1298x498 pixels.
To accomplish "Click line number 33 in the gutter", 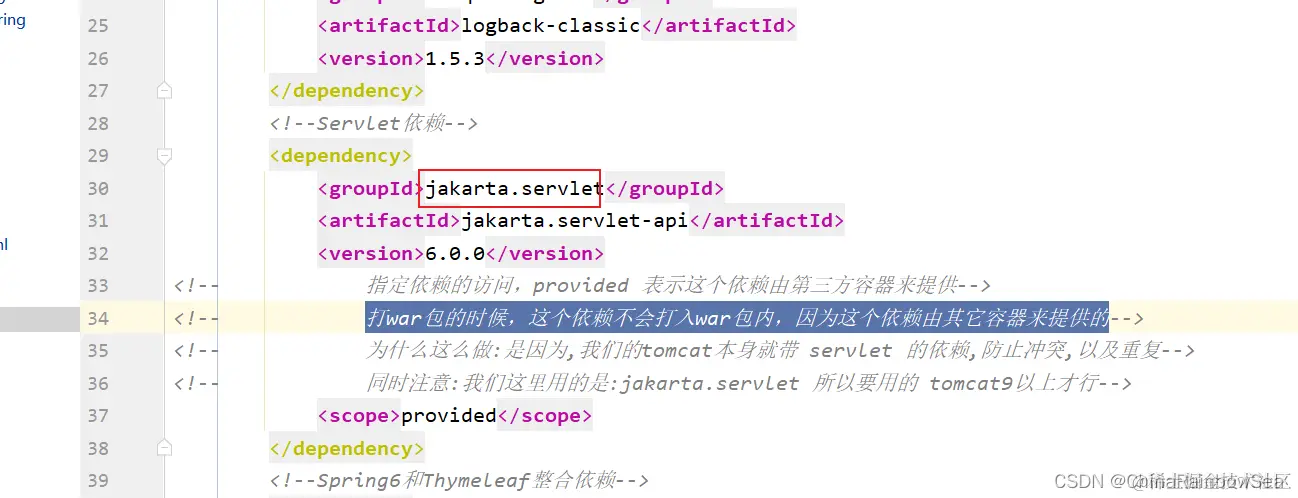I will (x=98, y=285).
